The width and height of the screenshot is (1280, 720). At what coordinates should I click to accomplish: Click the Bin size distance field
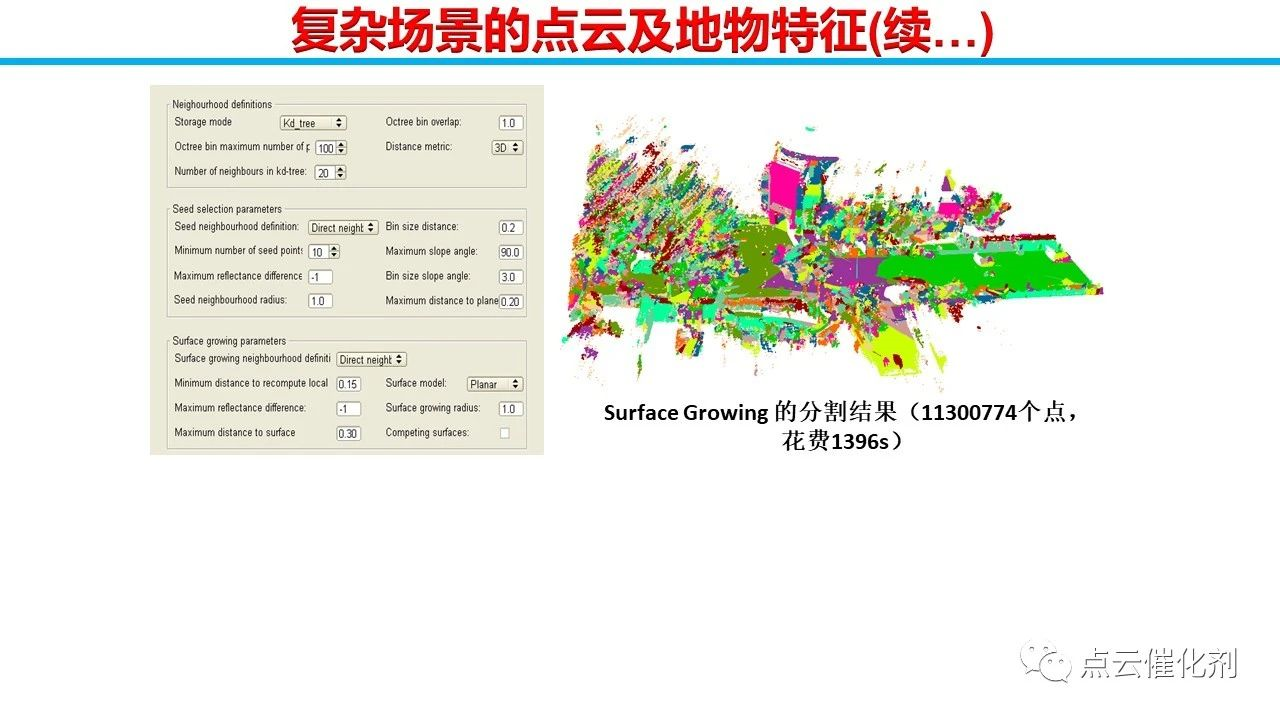(x=511, y=228)
